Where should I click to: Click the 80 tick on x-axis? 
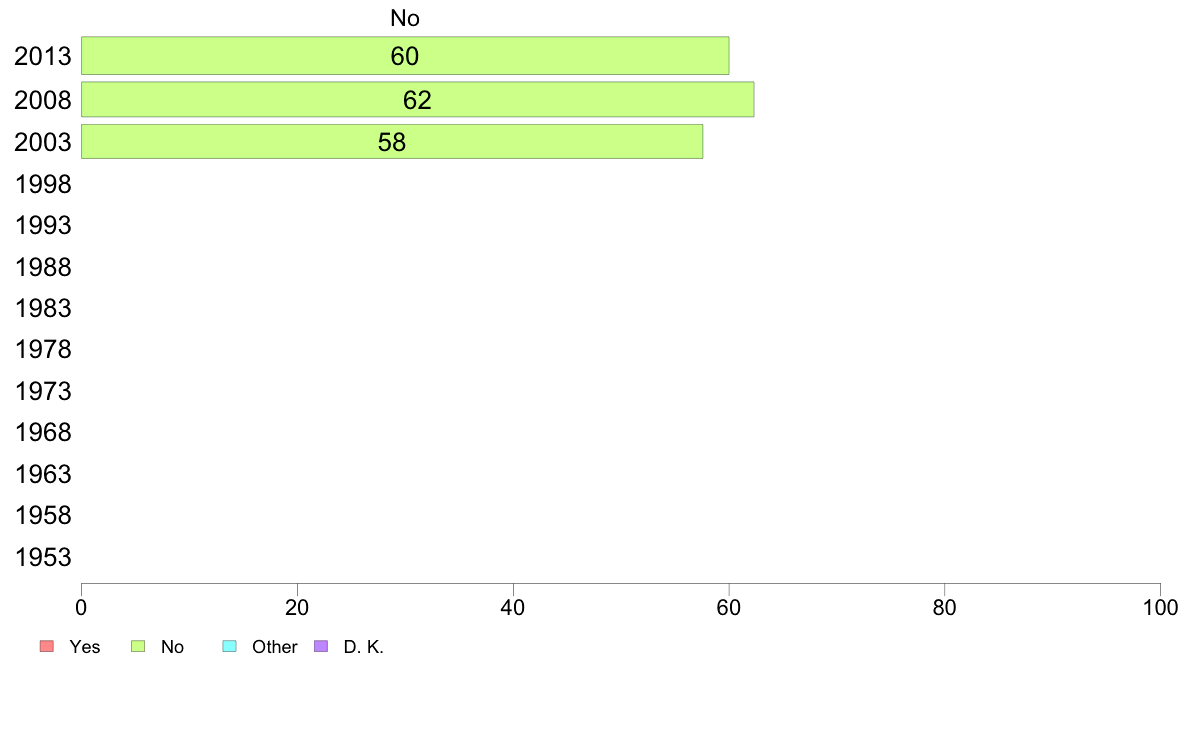click(x=944, y=607)
